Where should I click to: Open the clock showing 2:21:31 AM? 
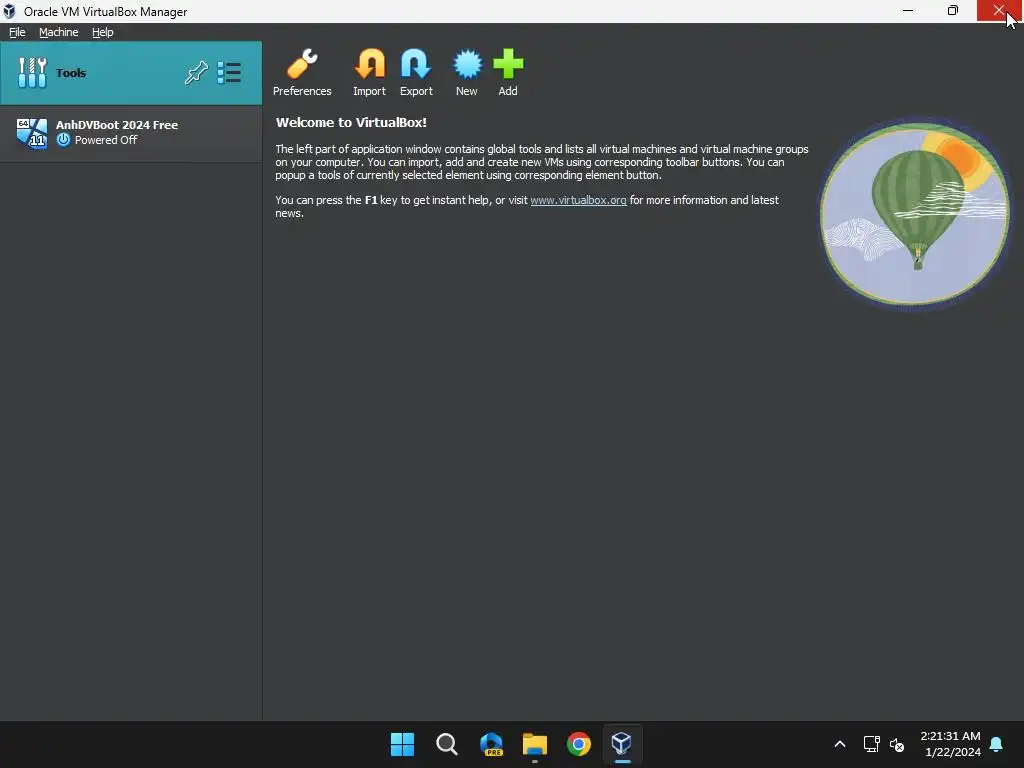tap(950, 744)
